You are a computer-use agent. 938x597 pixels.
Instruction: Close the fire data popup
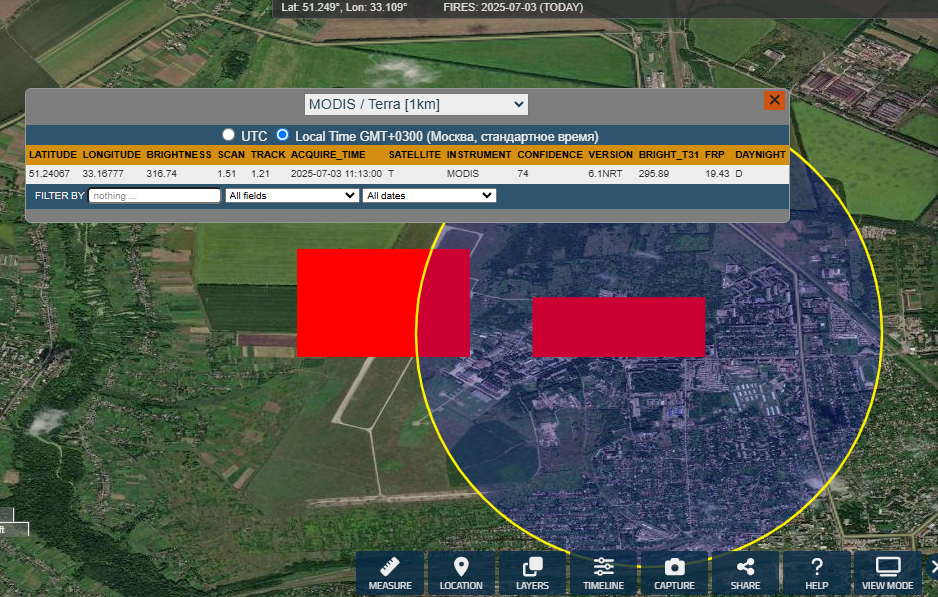coord(774,100)
